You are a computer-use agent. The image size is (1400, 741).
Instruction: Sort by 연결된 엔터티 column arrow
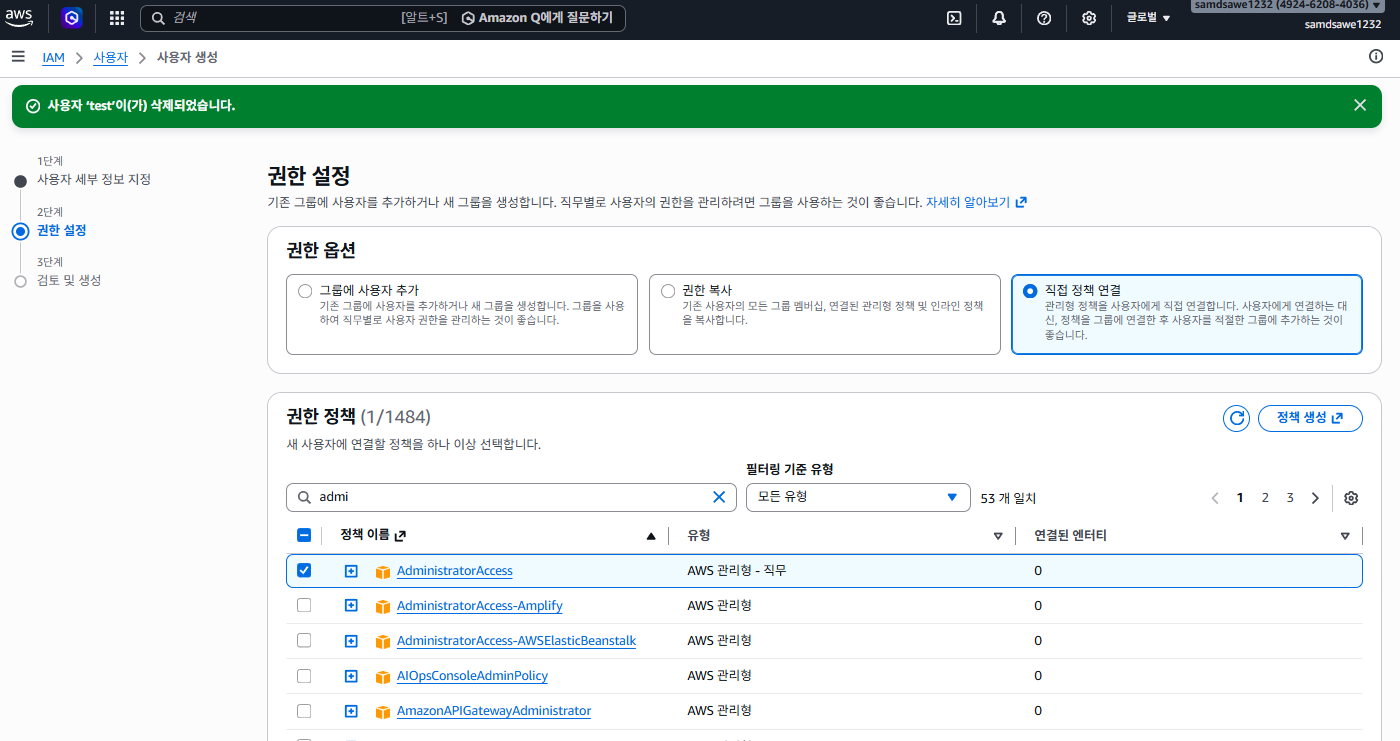point(1345,536)
